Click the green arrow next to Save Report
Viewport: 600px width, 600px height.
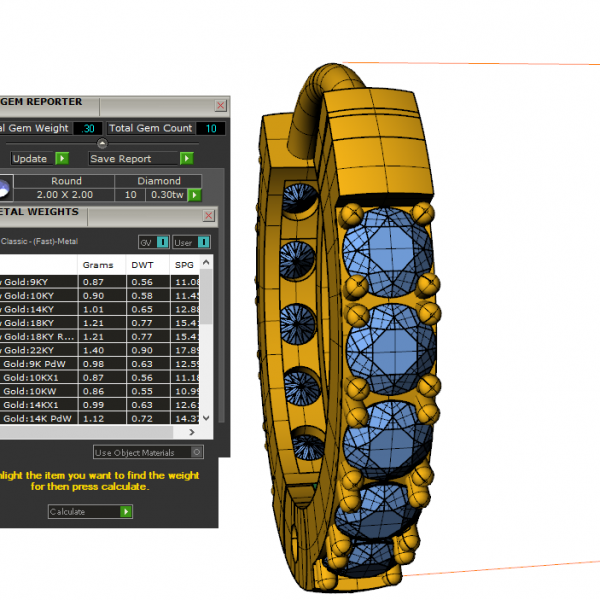[x=186, y=159]
